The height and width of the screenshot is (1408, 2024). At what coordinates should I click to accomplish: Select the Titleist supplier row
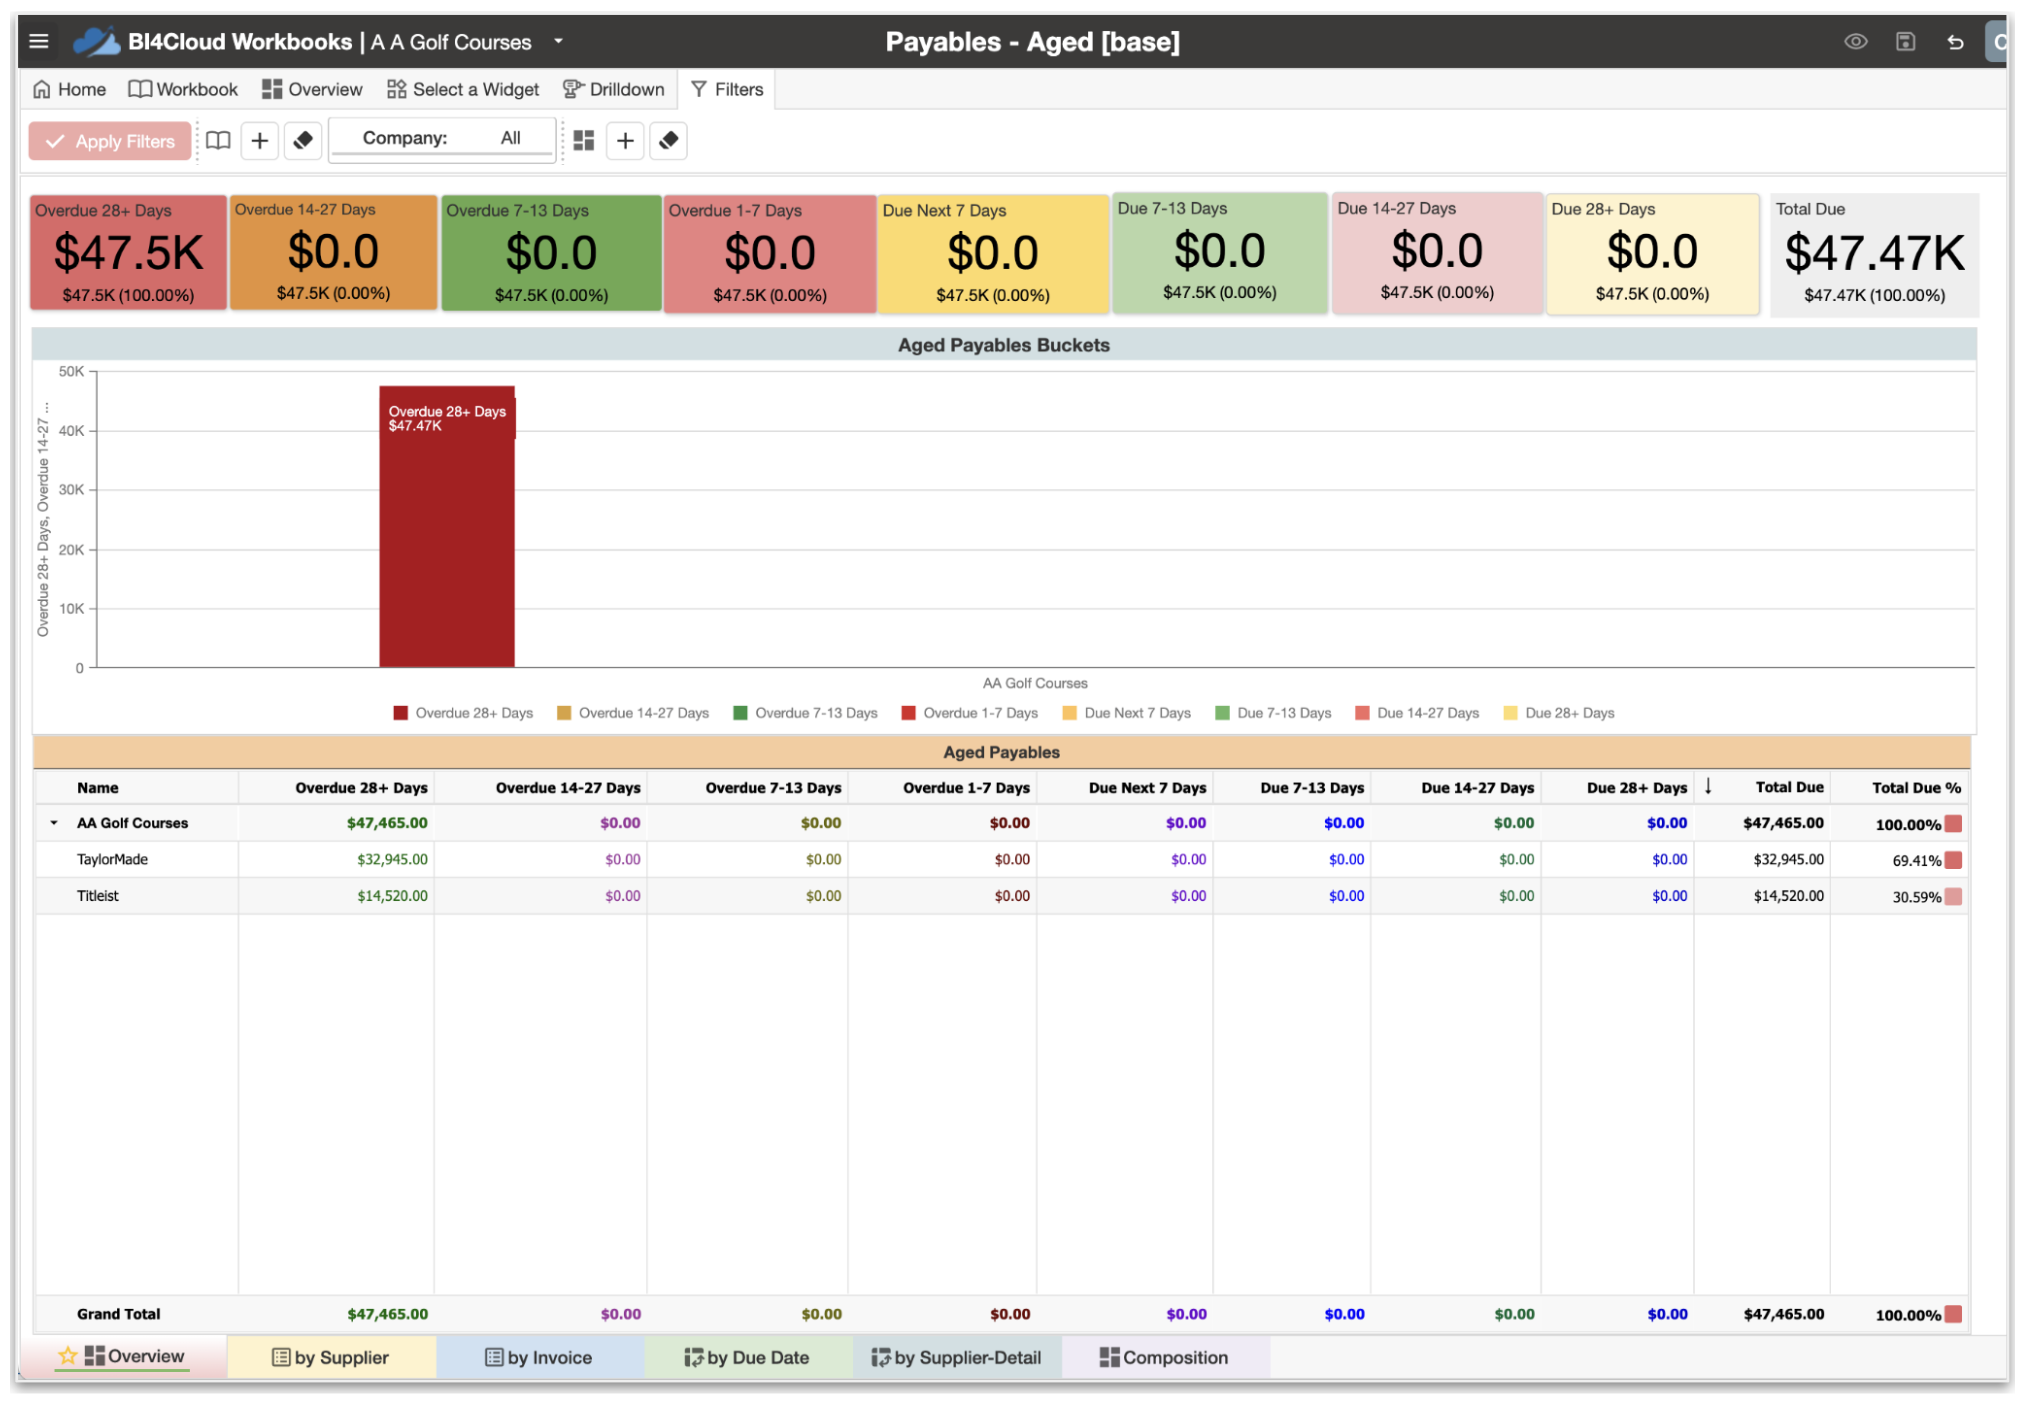coord(1000,896)
